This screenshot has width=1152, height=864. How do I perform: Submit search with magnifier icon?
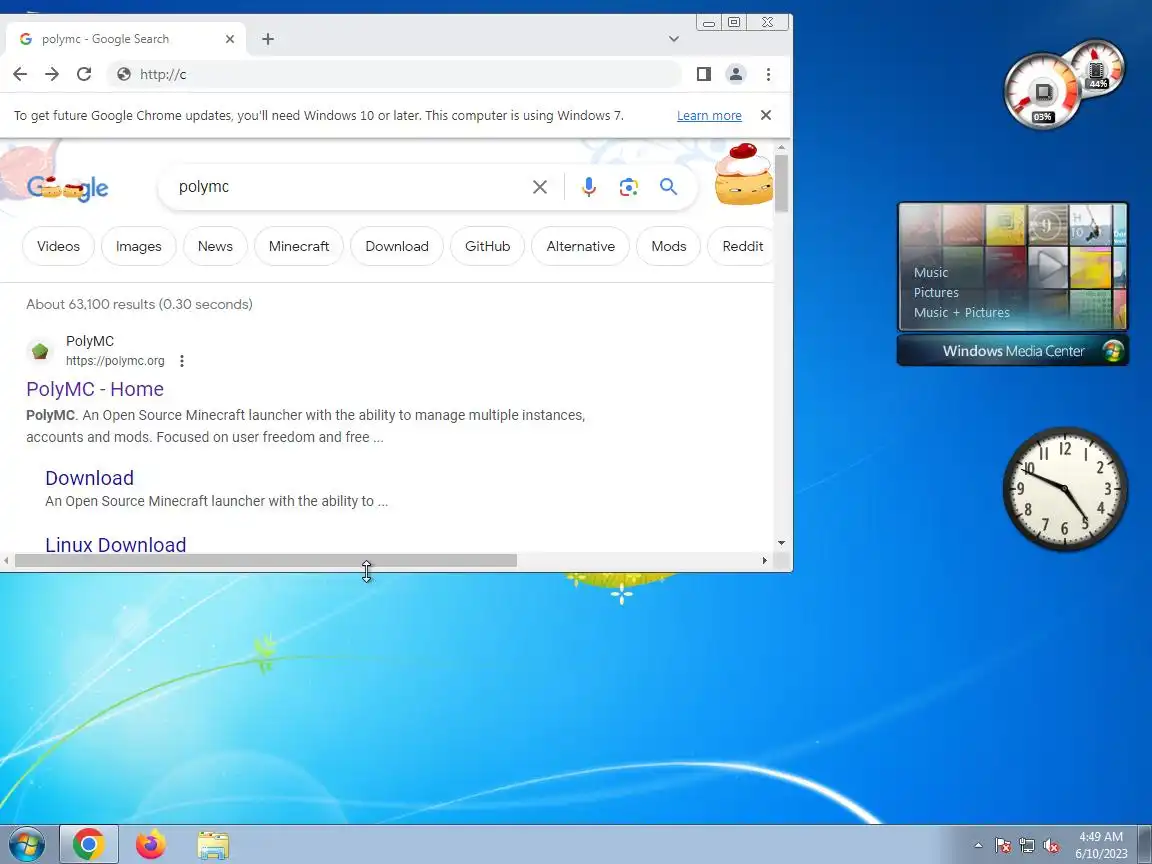point(668,187)
